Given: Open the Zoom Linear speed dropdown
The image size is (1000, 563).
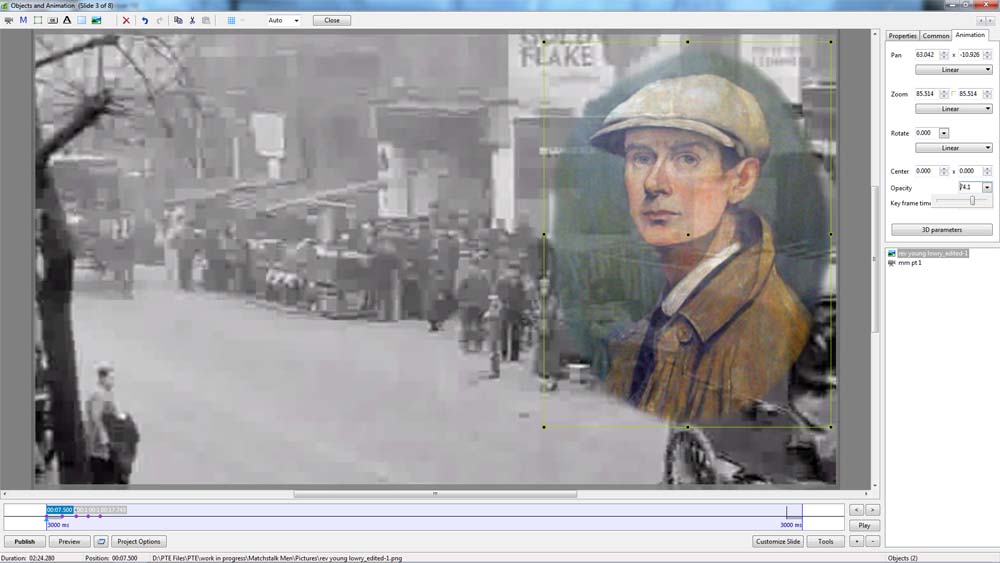Looking at the screenshot, I should tap(953, 109).
